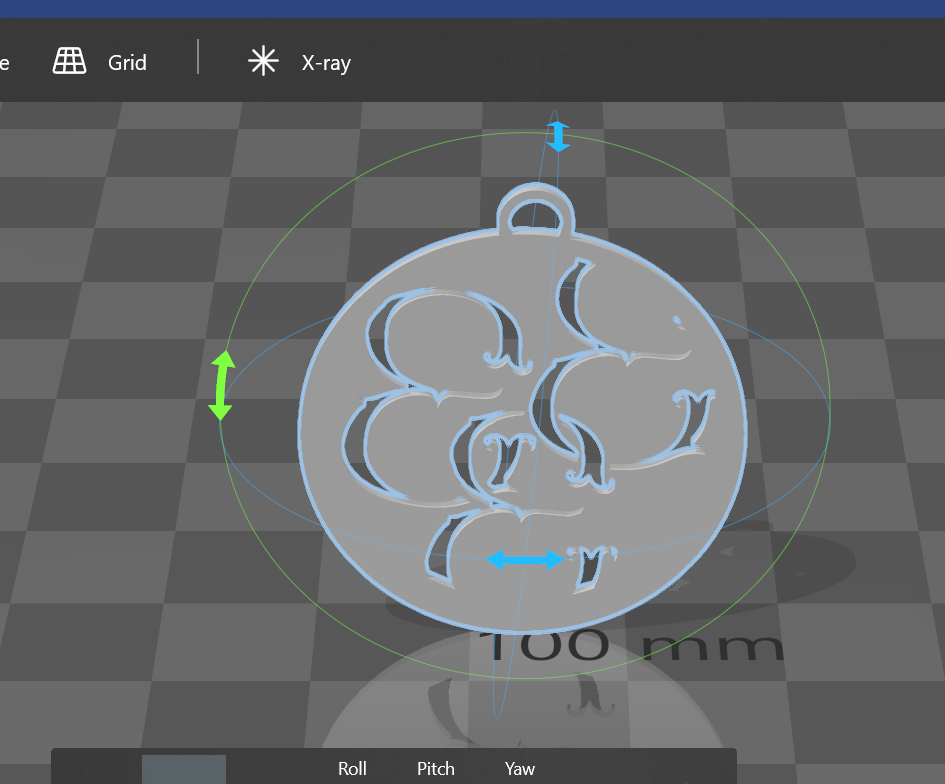Select the top blue vertical arrow handle
The width and height of the screenshot is (945, 784).
558,136
